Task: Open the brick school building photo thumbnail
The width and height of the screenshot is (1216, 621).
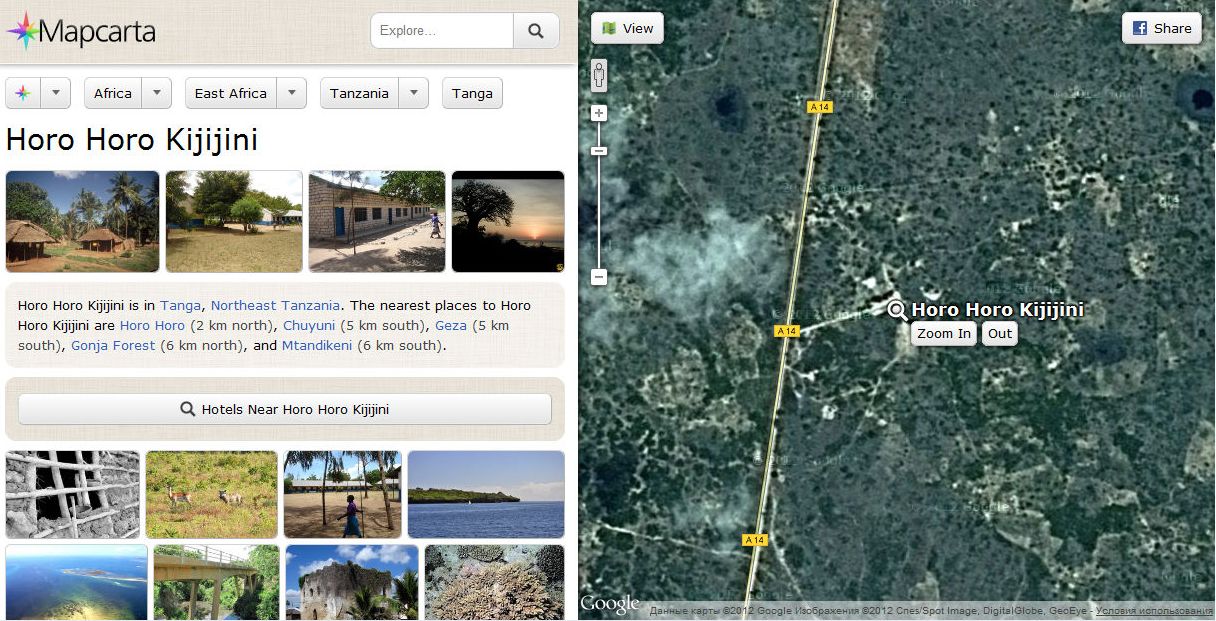Action: 377,221
